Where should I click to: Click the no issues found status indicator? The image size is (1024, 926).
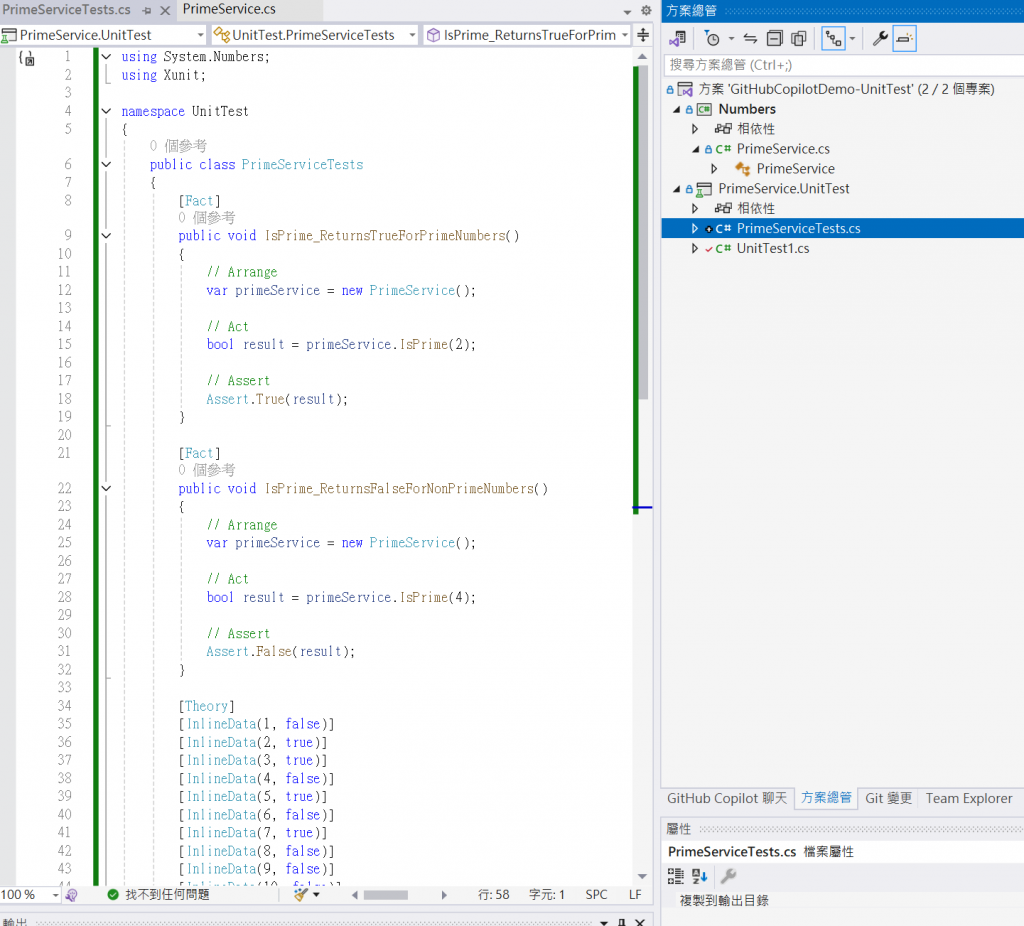point(159,895)
